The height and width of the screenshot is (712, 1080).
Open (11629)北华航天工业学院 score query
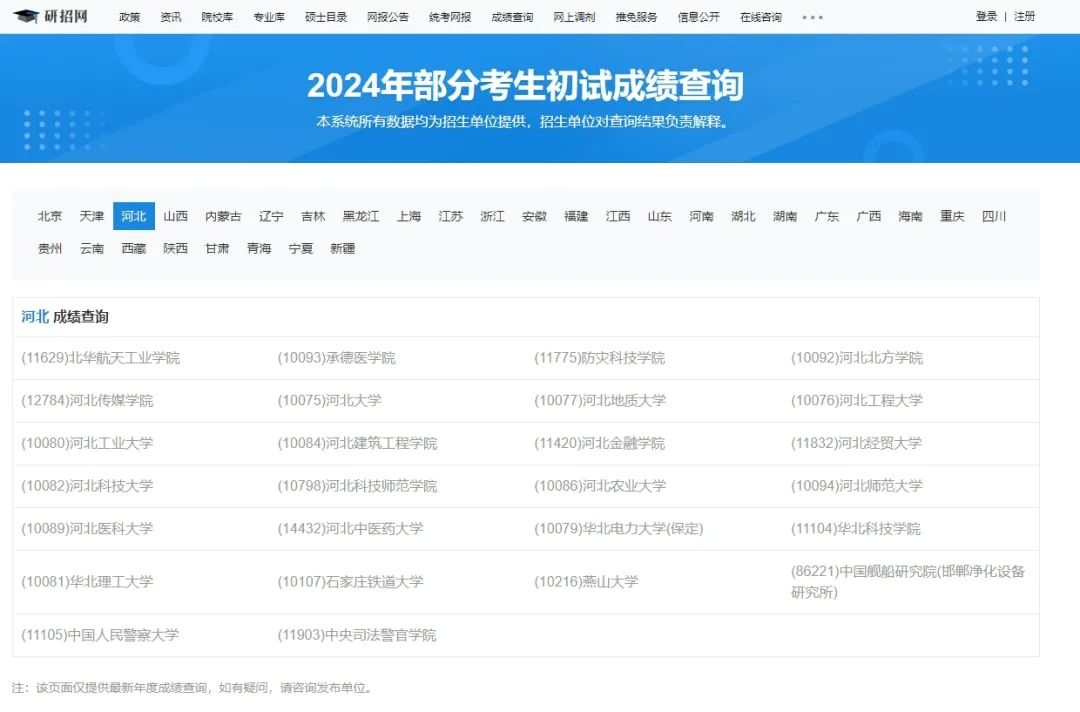point(101,358)
